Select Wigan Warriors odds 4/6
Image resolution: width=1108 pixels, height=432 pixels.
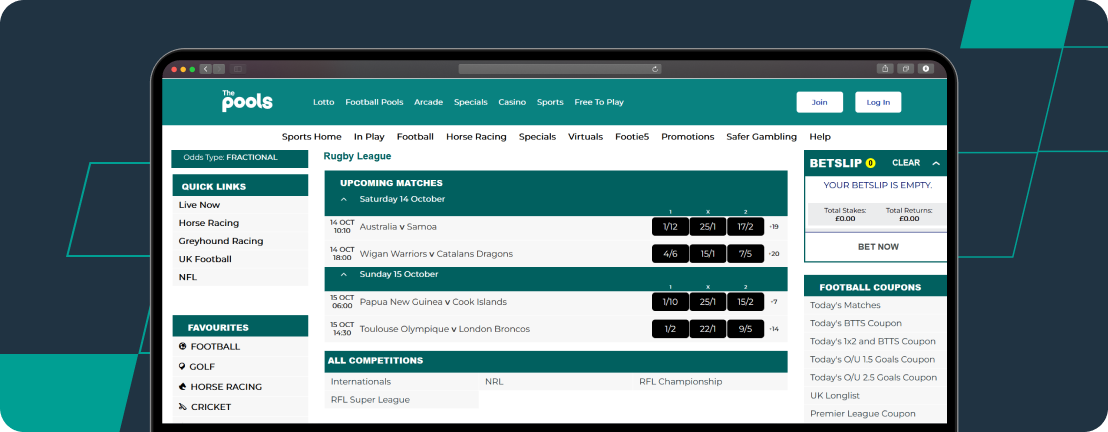(x=670, y=254)
